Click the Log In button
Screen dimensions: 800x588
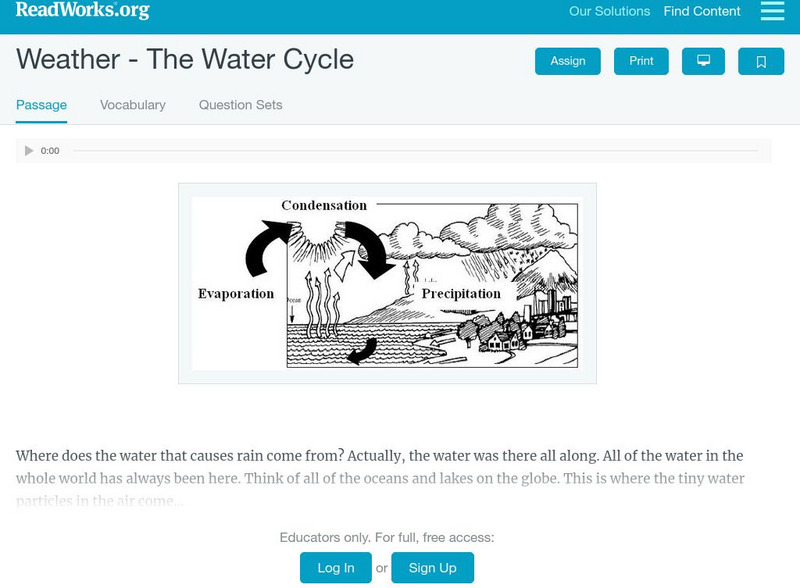pyautogui.click(x=336, y=568)
